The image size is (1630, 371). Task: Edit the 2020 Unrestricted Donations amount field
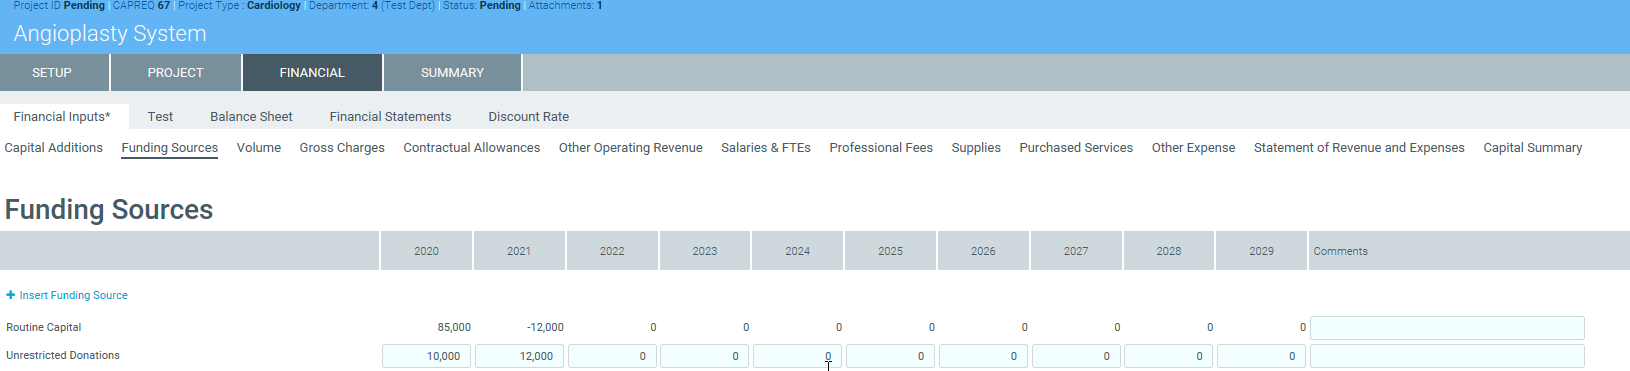(426, 356)
